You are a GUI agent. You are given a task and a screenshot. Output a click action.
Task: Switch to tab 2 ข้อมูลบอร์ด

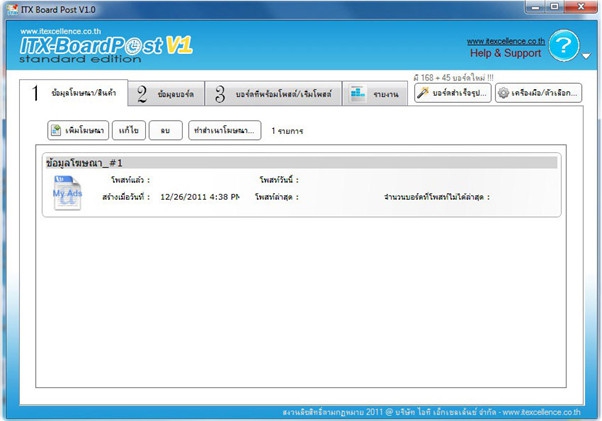coord(166,93)
